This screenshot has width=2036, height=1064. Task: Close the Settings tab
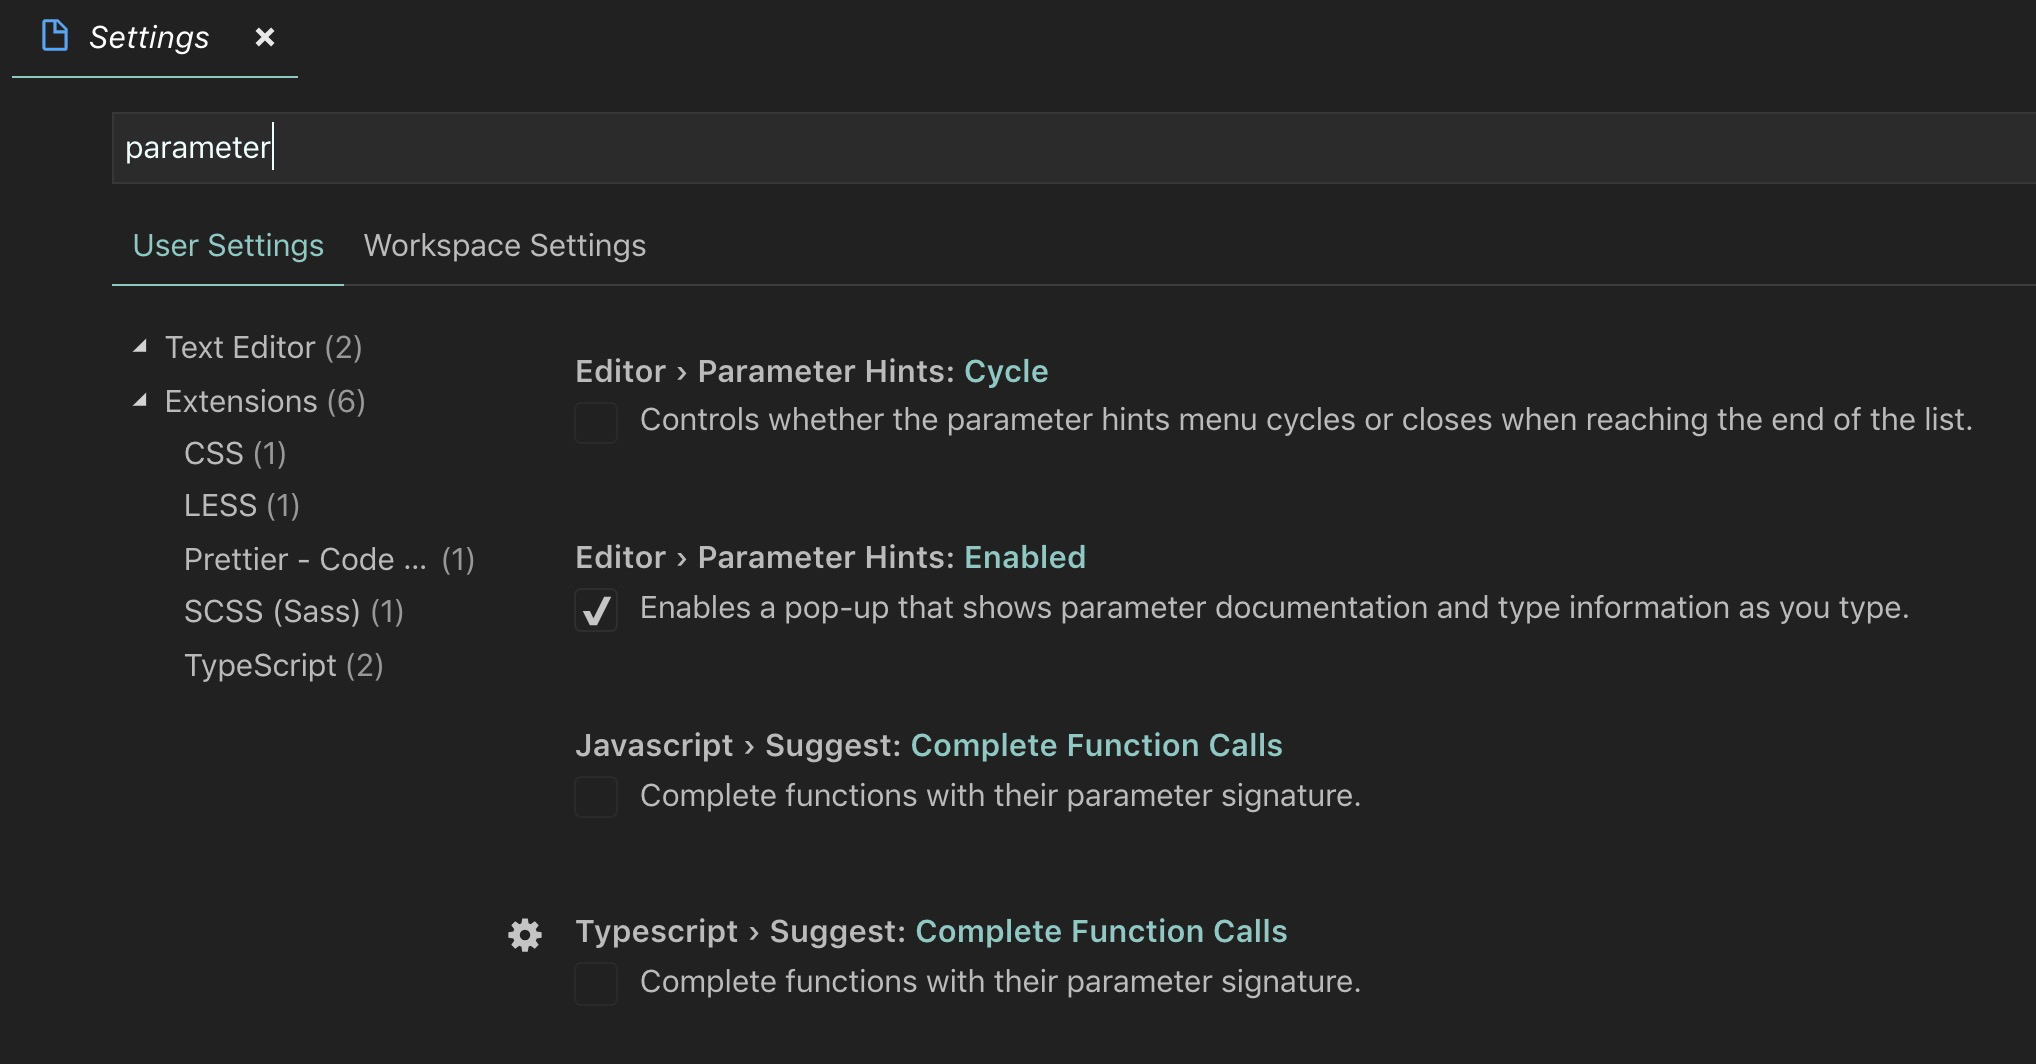(x=264, y=37)
